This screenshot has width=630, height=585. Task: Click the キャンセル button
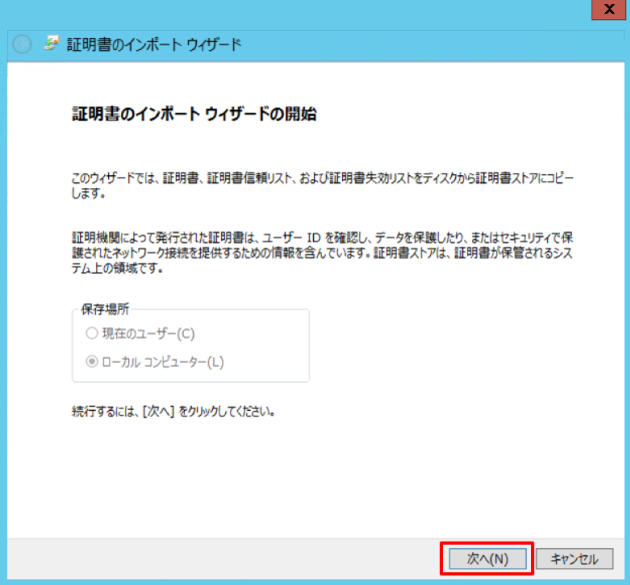click(575, 558)
